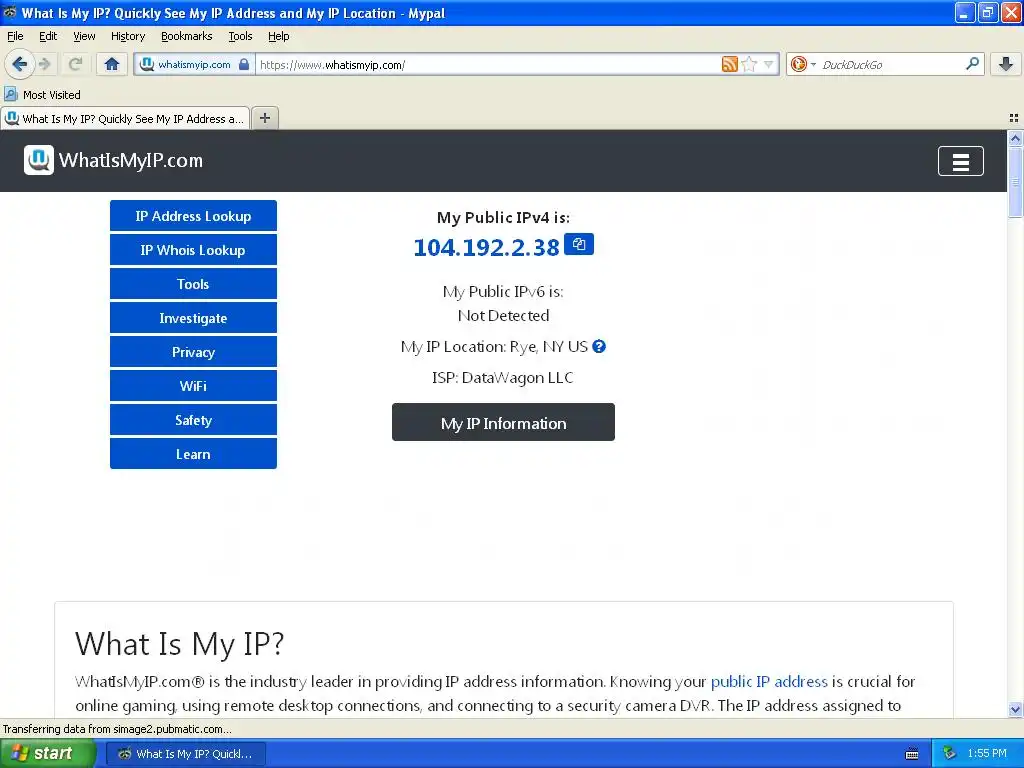Focus the URL address field

click(487, 64)
